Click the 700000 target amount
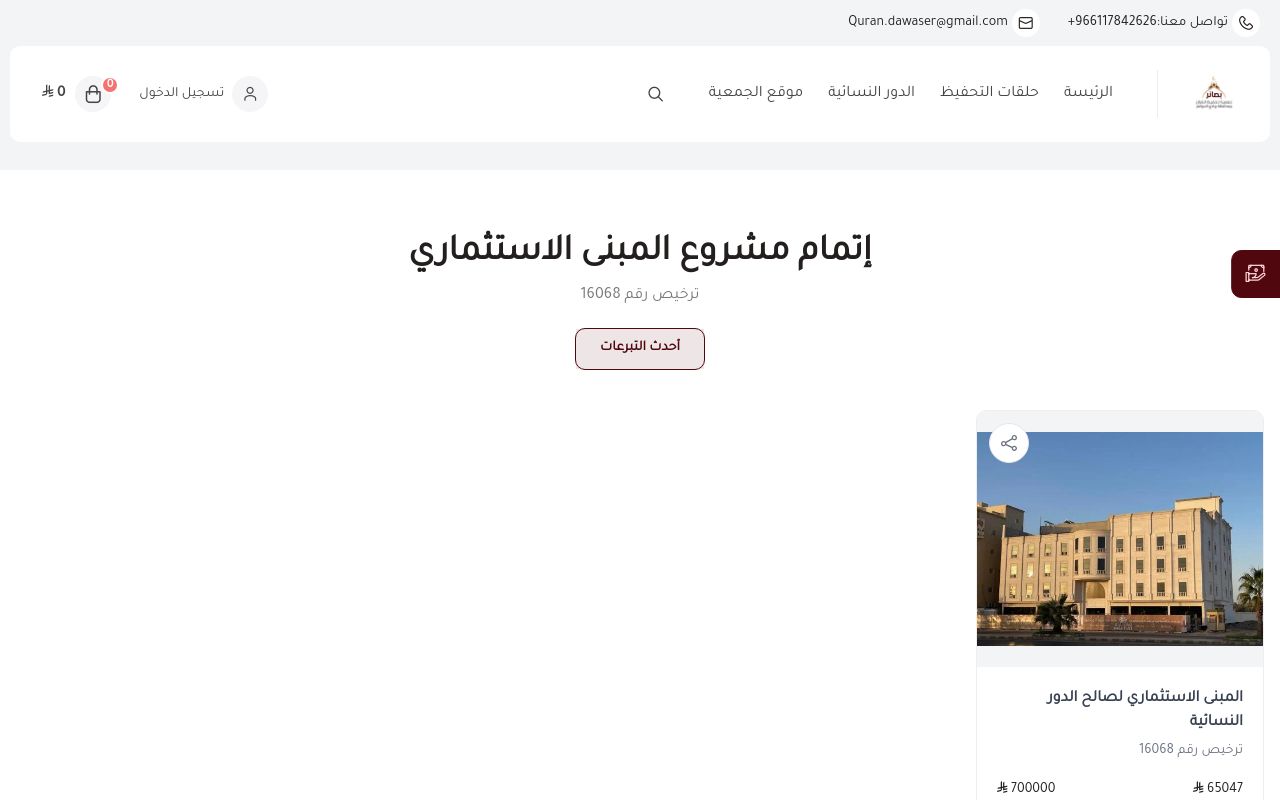Screen dimensions: 1280x800 pyautogui.click(x=1026, y=789)
